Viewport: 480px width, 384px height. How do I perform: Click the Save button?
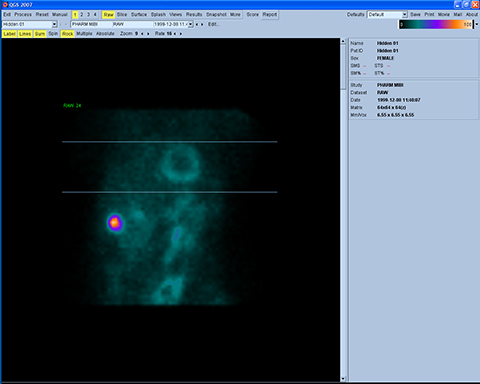[415, 15]
